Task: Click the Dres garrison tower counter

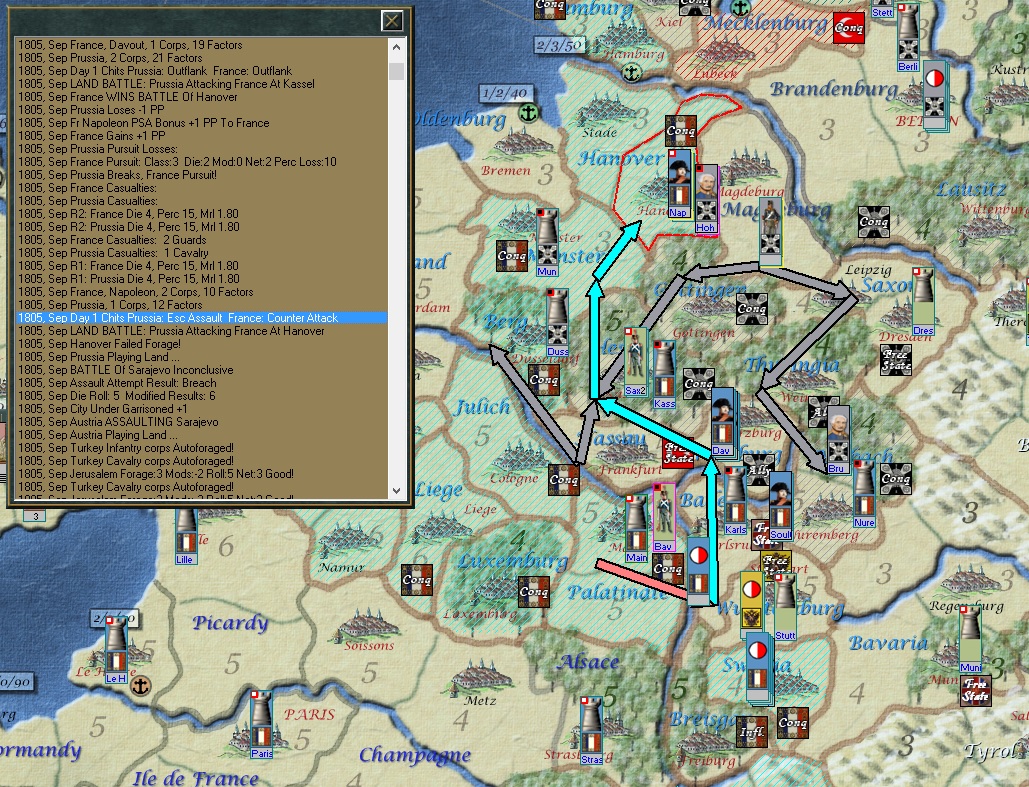Action: [x=923, y=302]
